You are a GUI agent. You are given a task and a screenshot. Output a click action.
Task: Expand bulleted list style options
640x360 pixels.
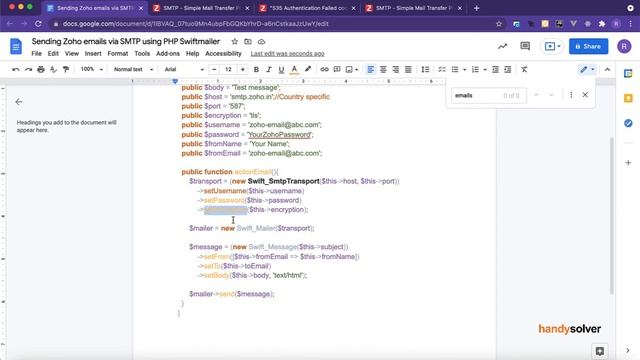464,70
